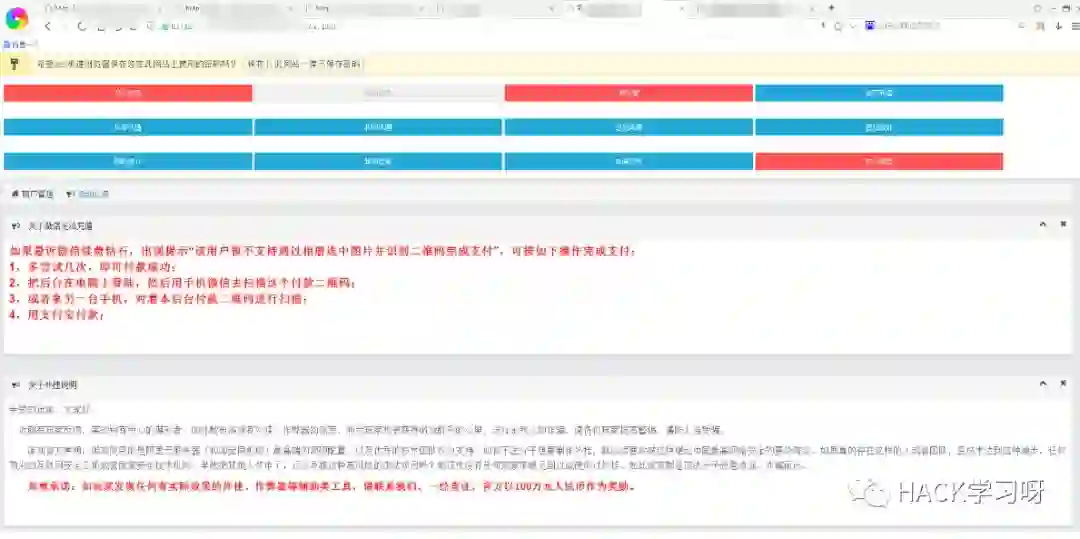Screen dimensions: 1080x539
Task: Click the text '1、多尝试几次，即可付款成功；'
Action: pos(94,267)
